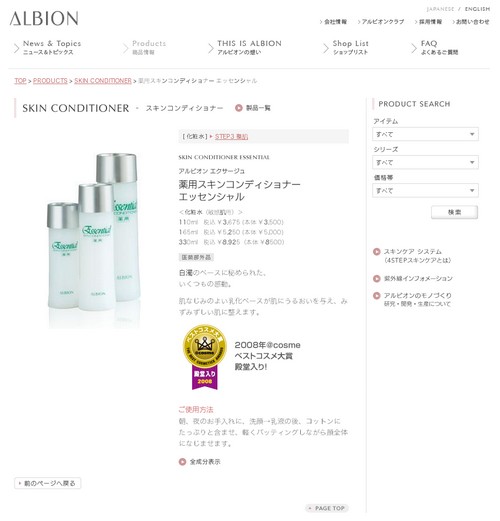Click the arrow icon beside 紫外線インフォメーション
This screenshot has width=500, height=521.
[377, 278]
